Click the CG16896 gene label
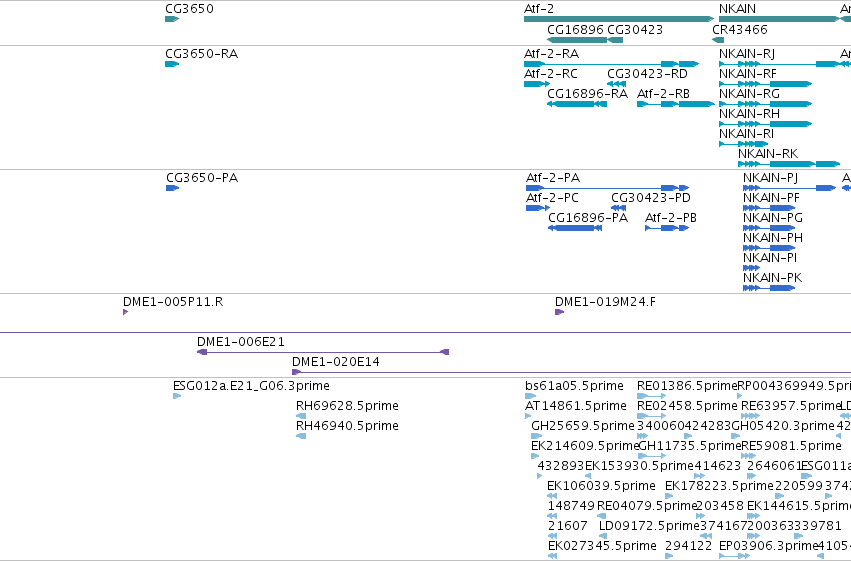Image resolution: width=851 pixels, height=561 pixels. tap(575, 30)
